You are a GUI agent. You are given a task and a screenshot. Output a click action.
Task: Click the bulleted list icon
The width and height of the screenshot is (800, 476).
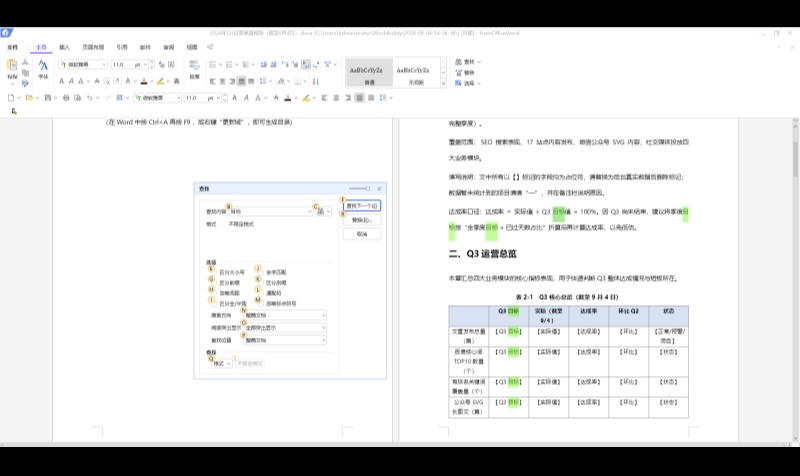(x=213, y=64)
